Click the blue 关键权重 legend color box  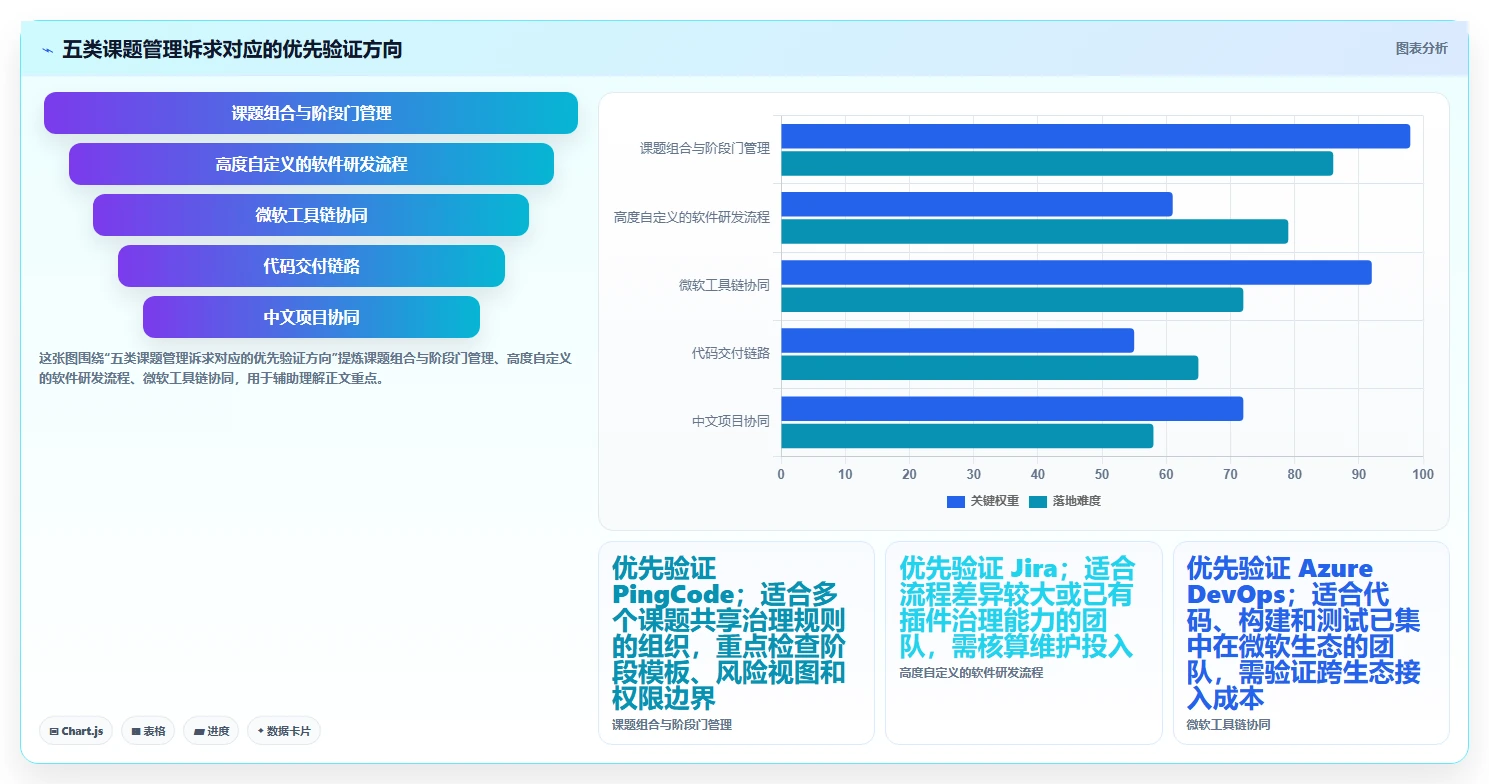tap(955, 501)
